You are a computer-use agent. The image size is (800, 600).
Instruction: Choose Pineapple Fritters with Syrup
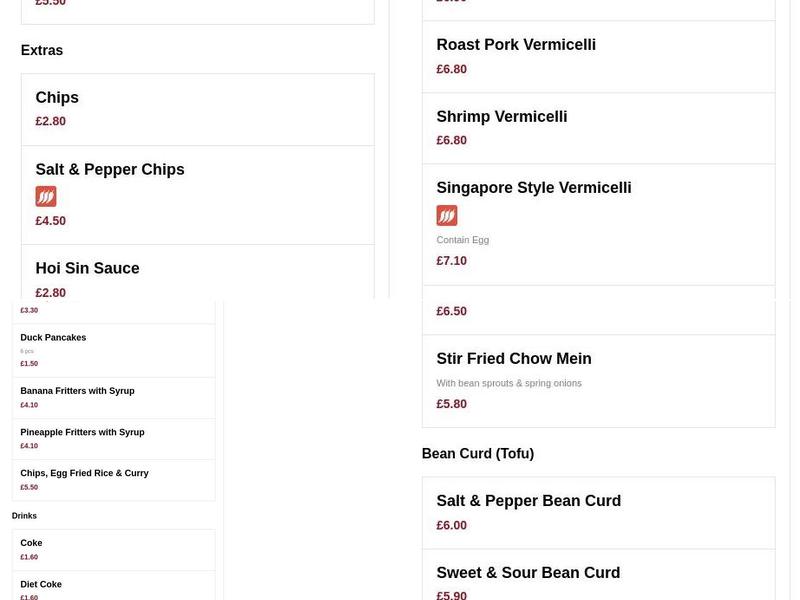click(83, 432)
